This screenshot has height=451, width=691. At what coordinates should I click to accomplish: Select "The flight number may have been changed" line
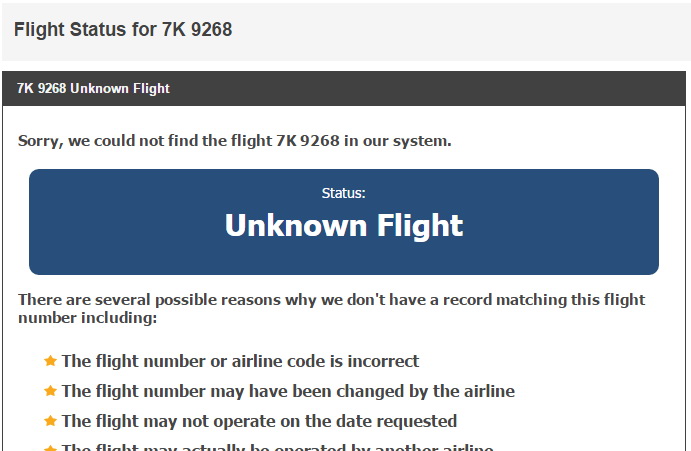[288, 391]
